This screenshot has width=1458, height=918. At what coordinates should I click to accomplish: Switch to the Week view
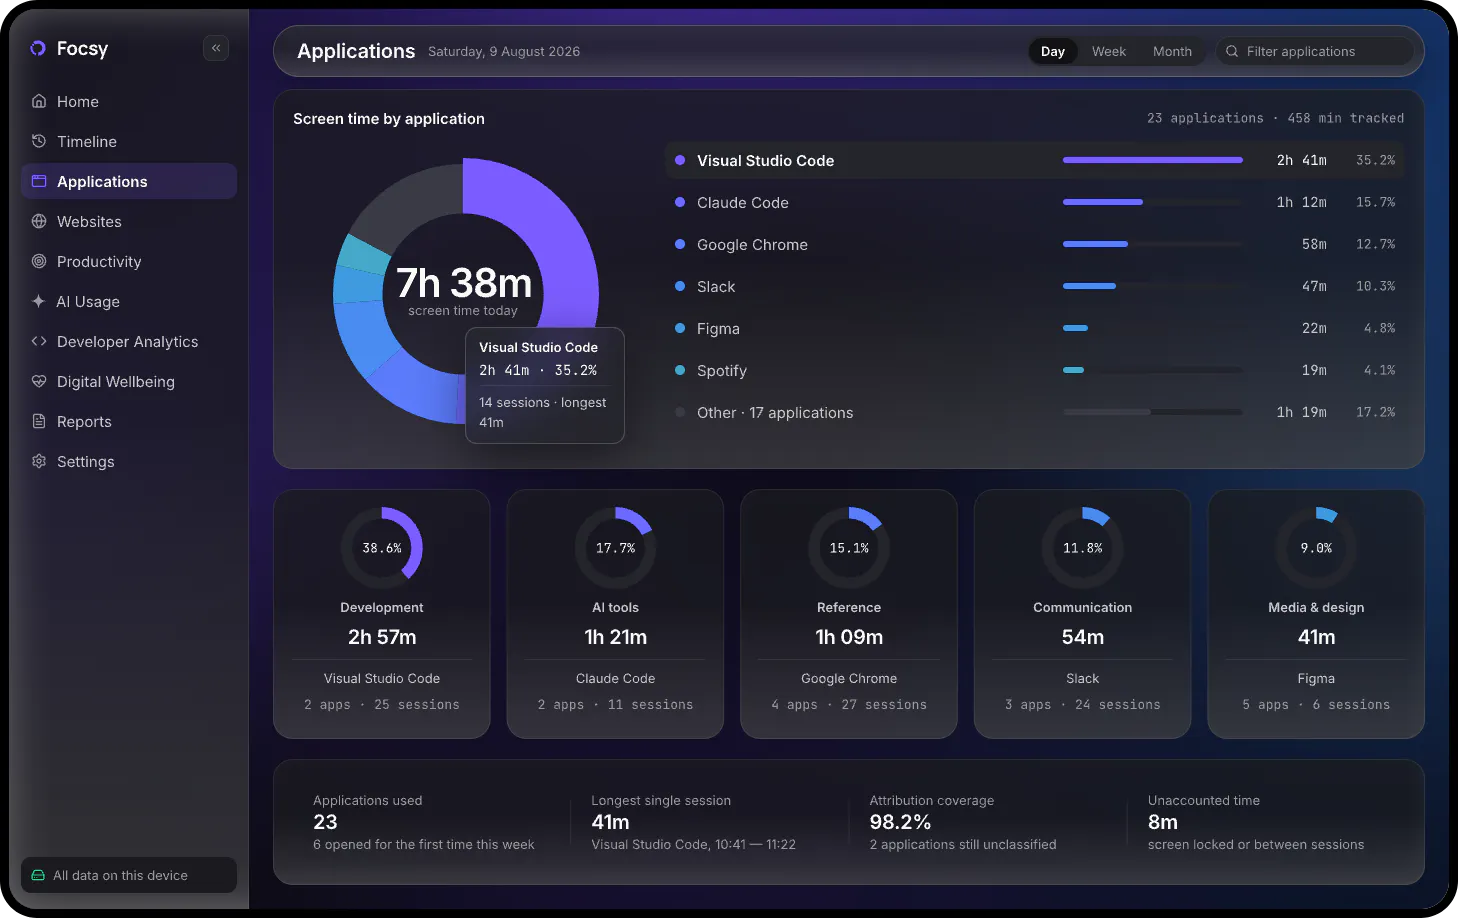1109,51
